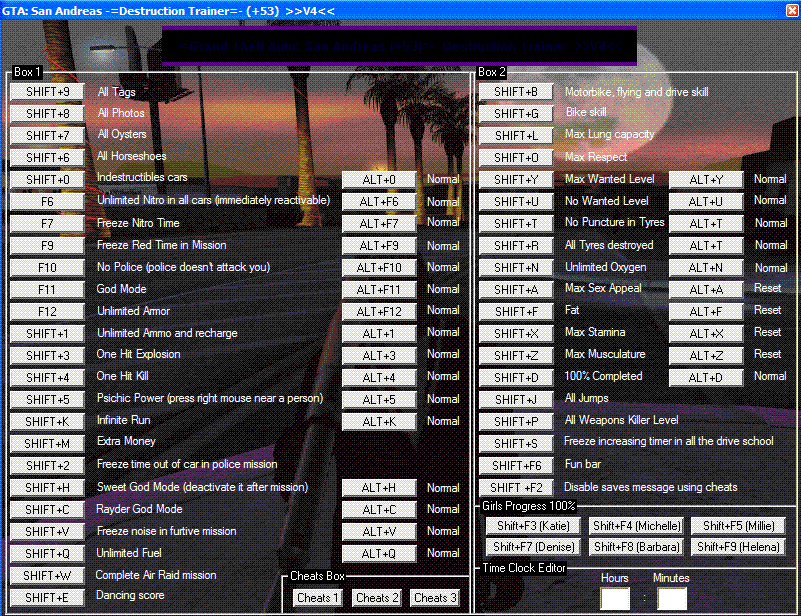Open the Cheats 2 page
Screen dimensions: 801x616
click(x=376, y=598)
